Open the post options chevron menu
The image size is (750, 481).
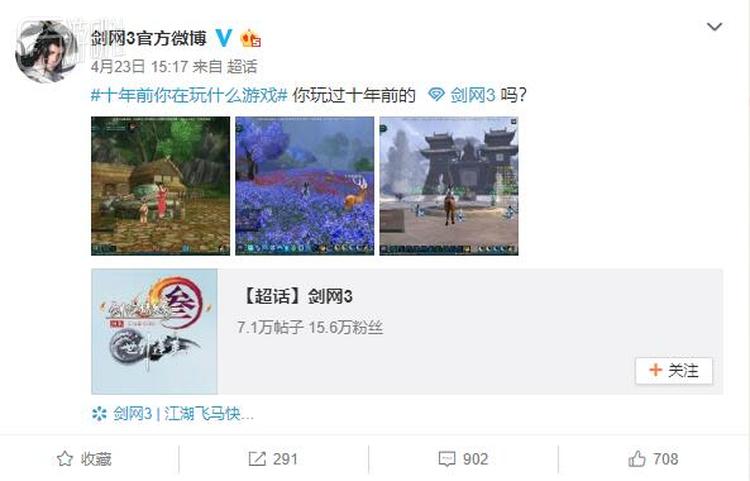point(714,27)
